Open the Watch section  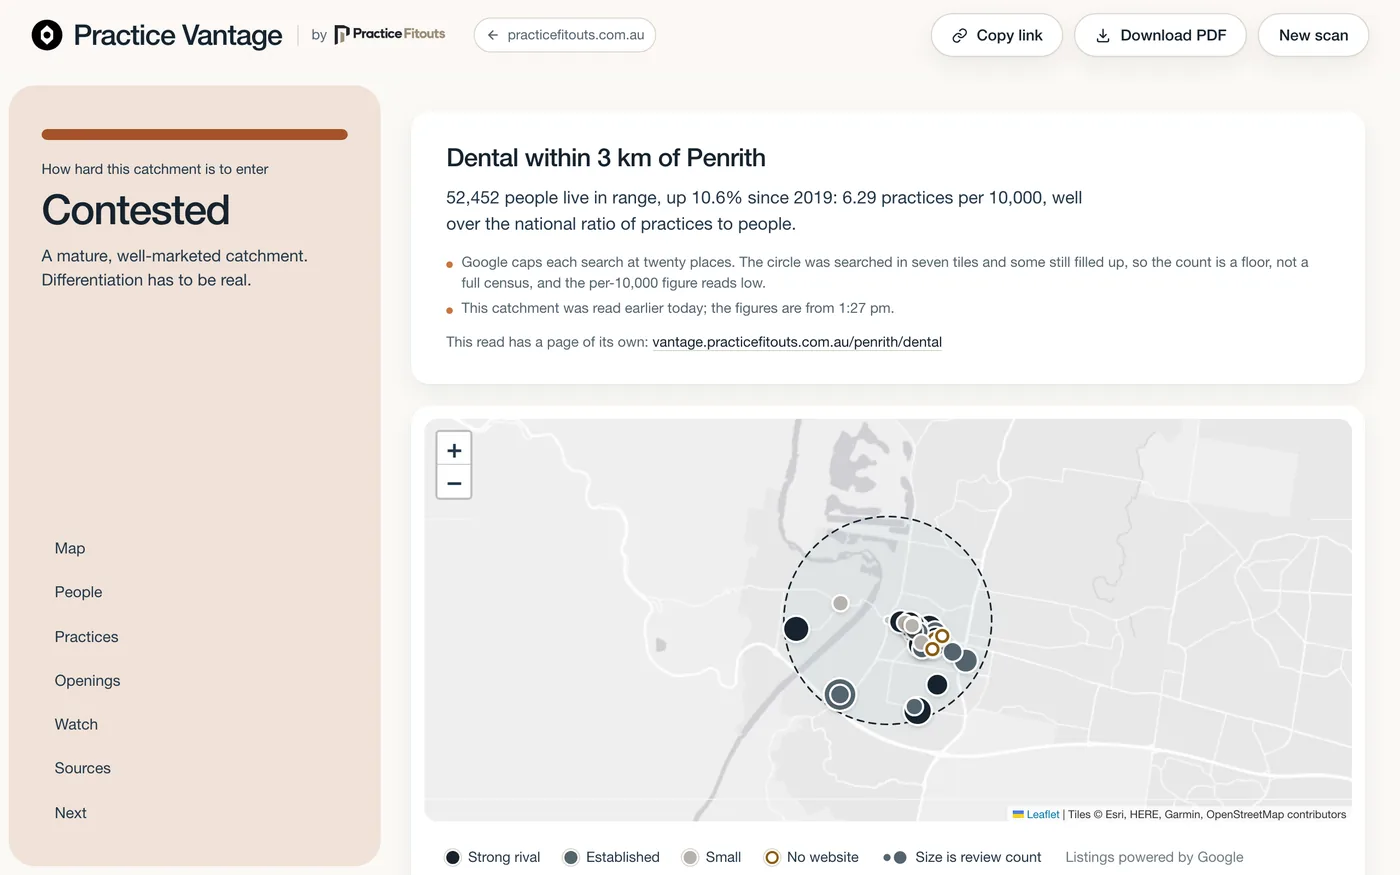(x=76, y=725)
